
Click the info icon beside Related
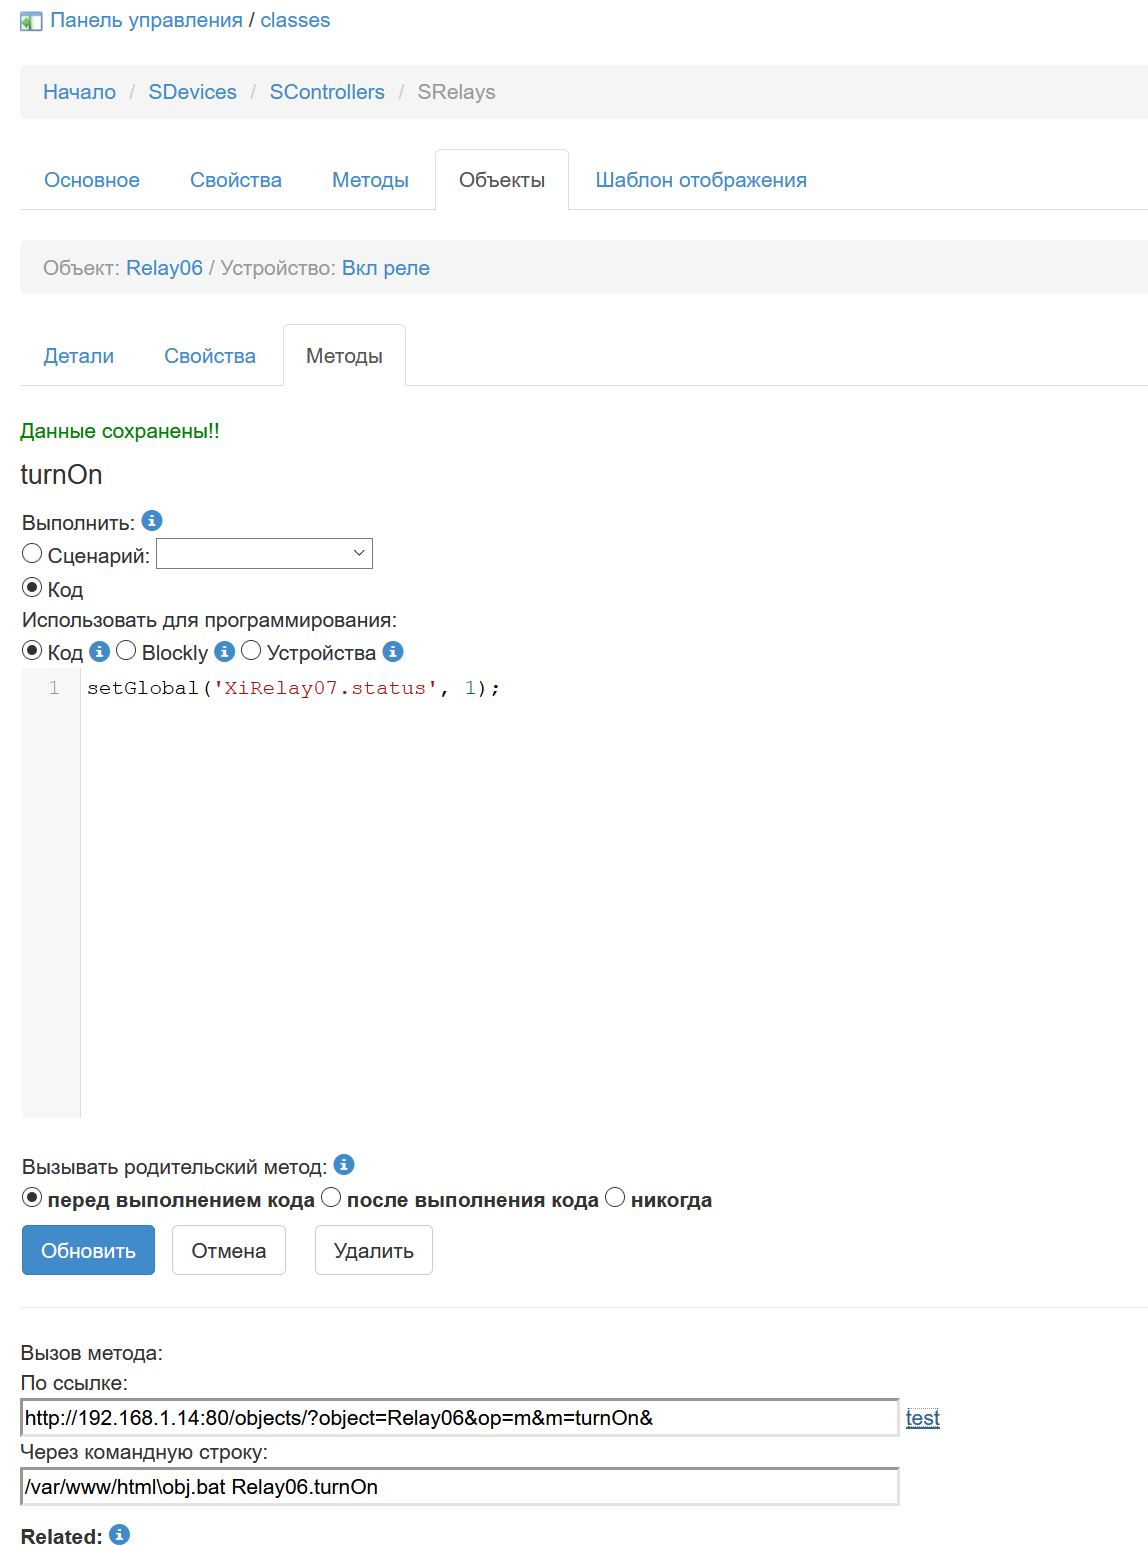[119, 1534]
